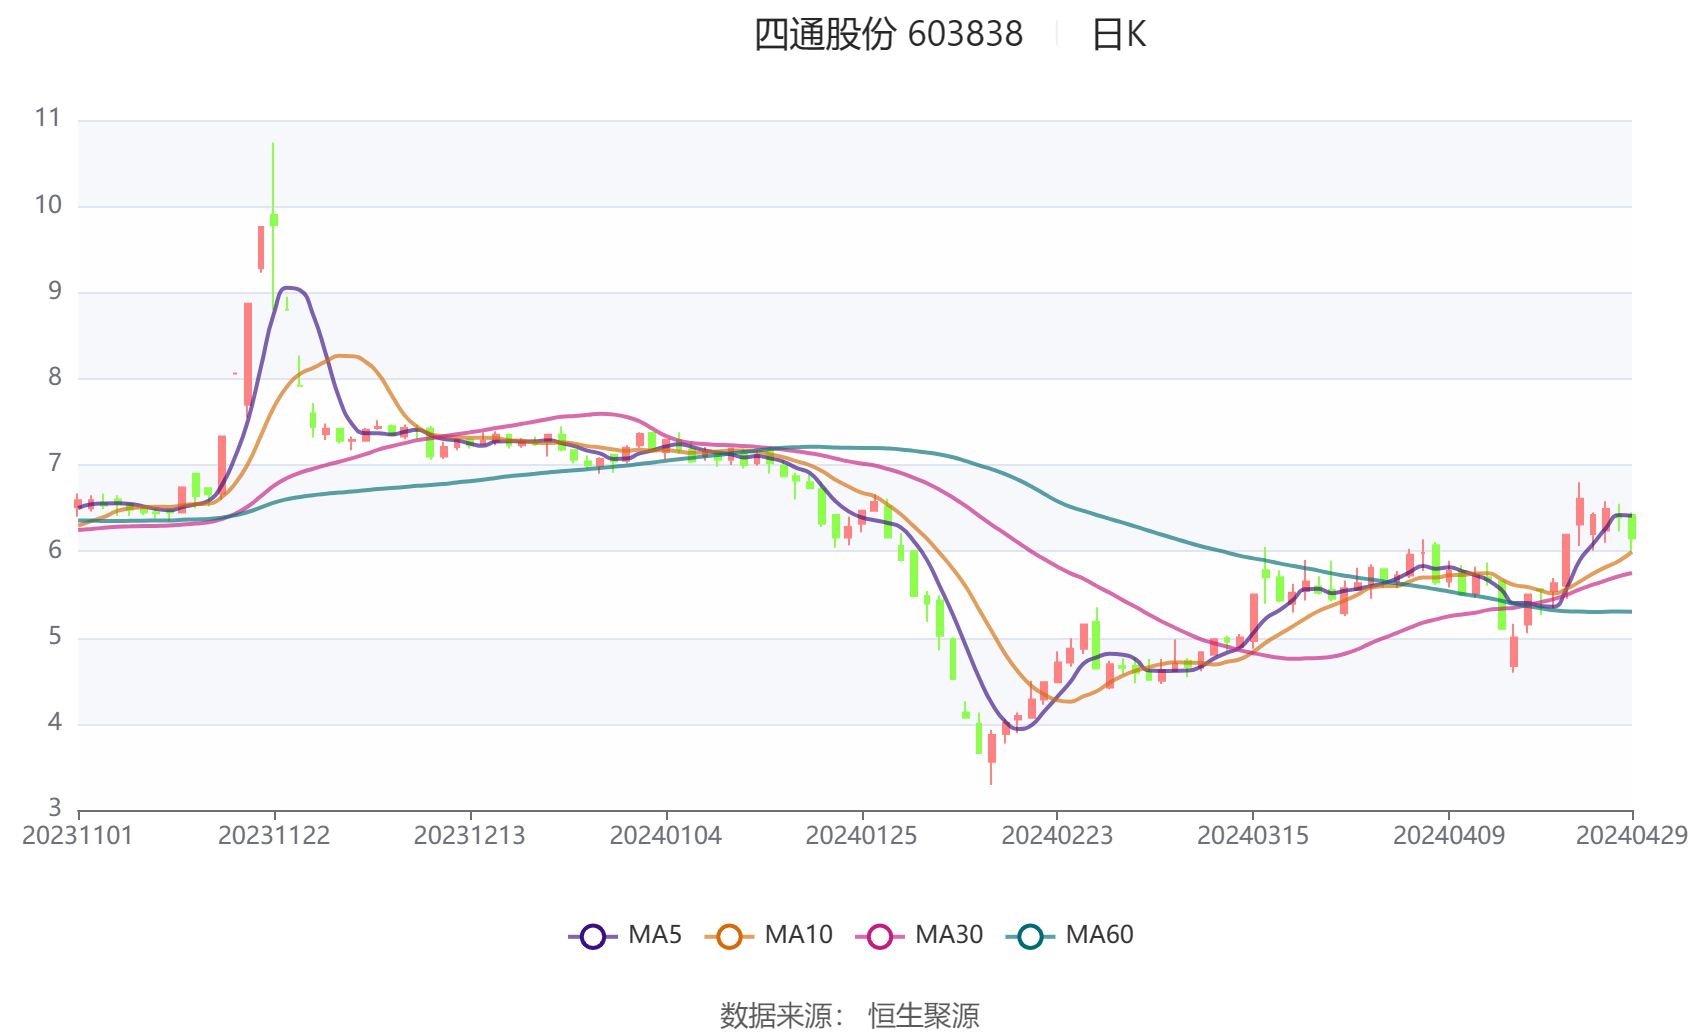Click x-axis date label 20231101
The height and width of the screenshot is (1034, 1700).
click(78, 836)
